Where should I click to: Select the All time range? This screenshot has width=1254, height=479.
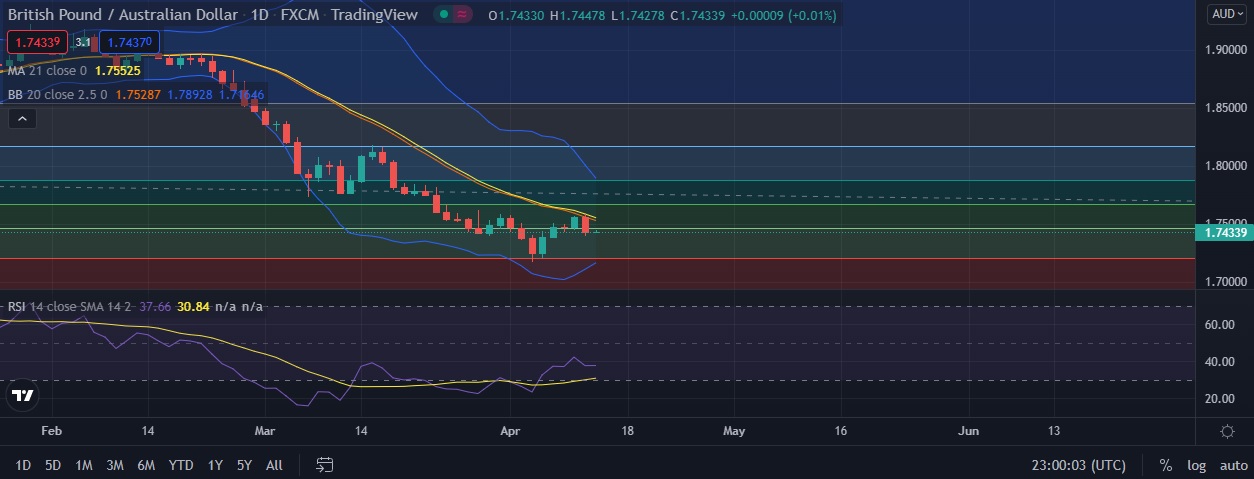coord(275,465)
